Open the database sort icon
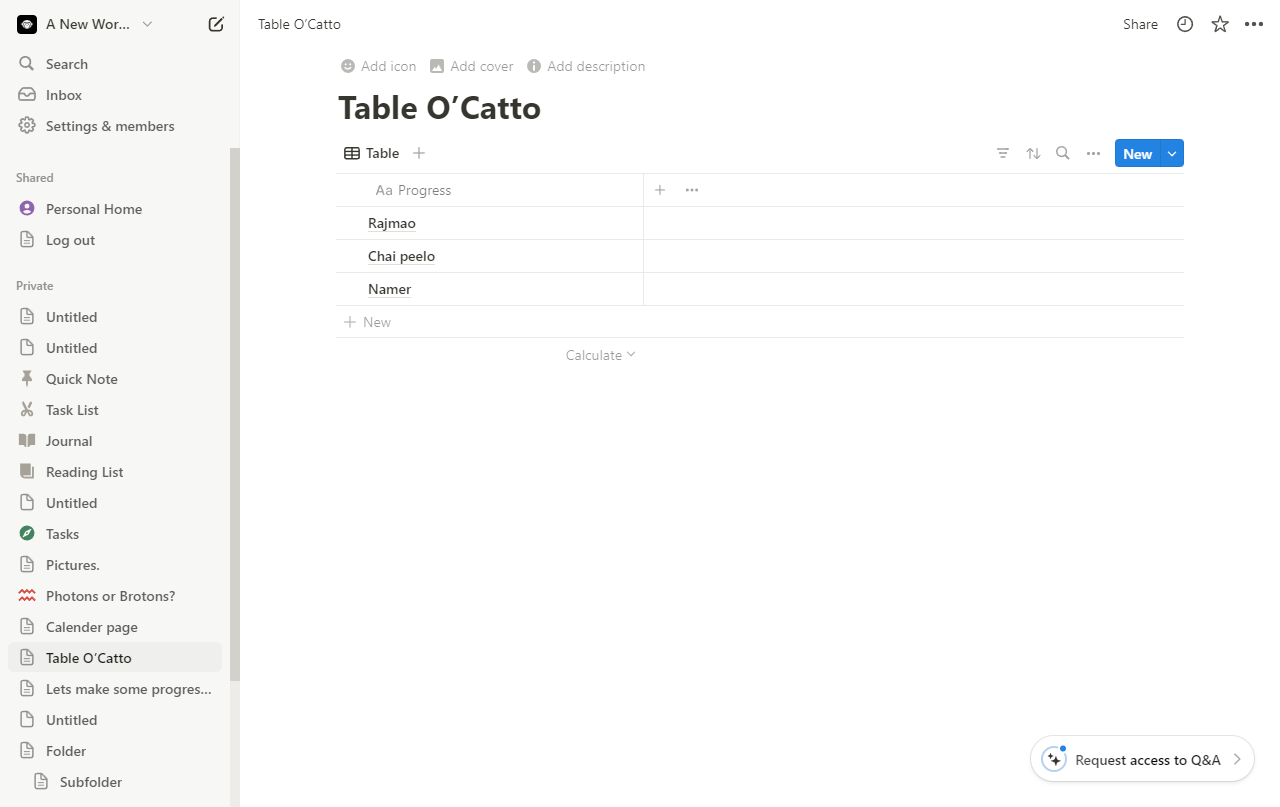This screenshot has width=1280, height=807. click(1033, 153)
